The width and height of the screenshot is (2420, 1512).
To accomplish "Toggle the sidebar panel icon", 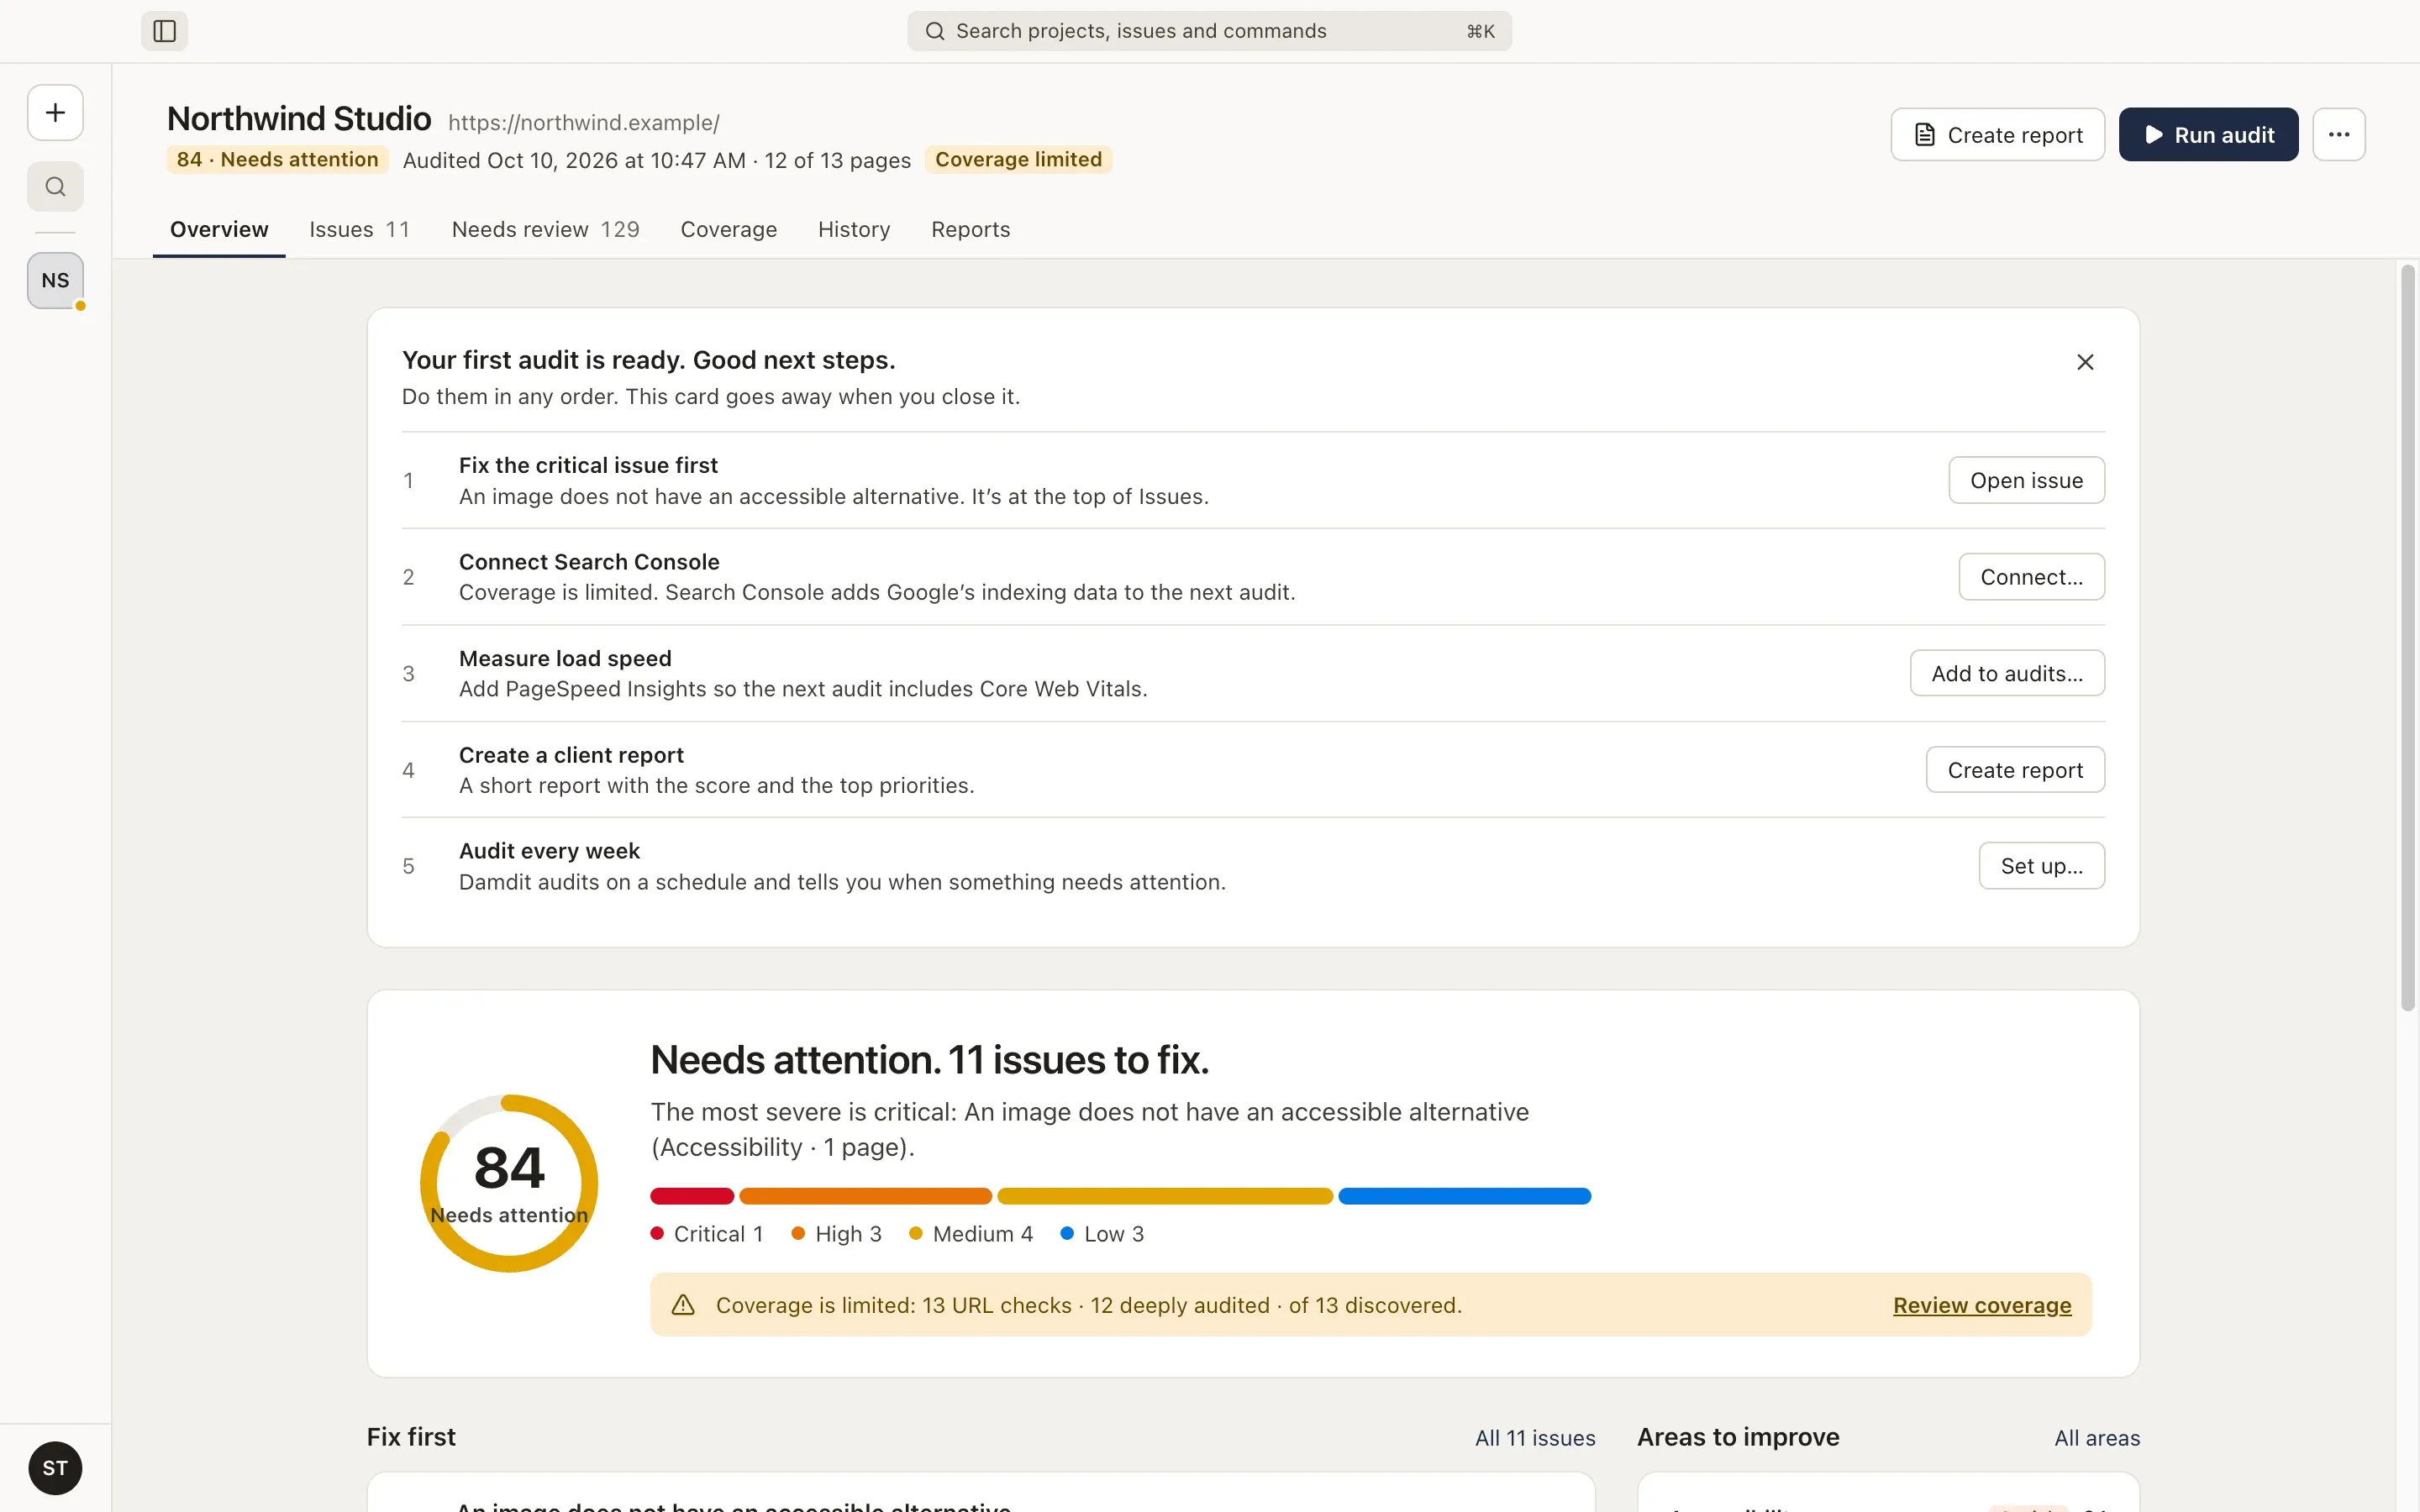I will pos(165,31).
